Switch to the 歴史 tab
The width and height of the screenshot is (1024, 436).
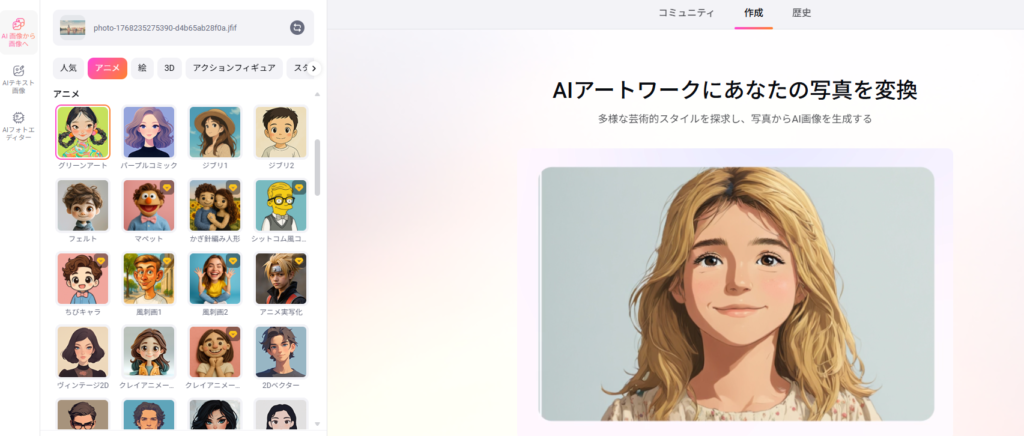pos(801,13)
